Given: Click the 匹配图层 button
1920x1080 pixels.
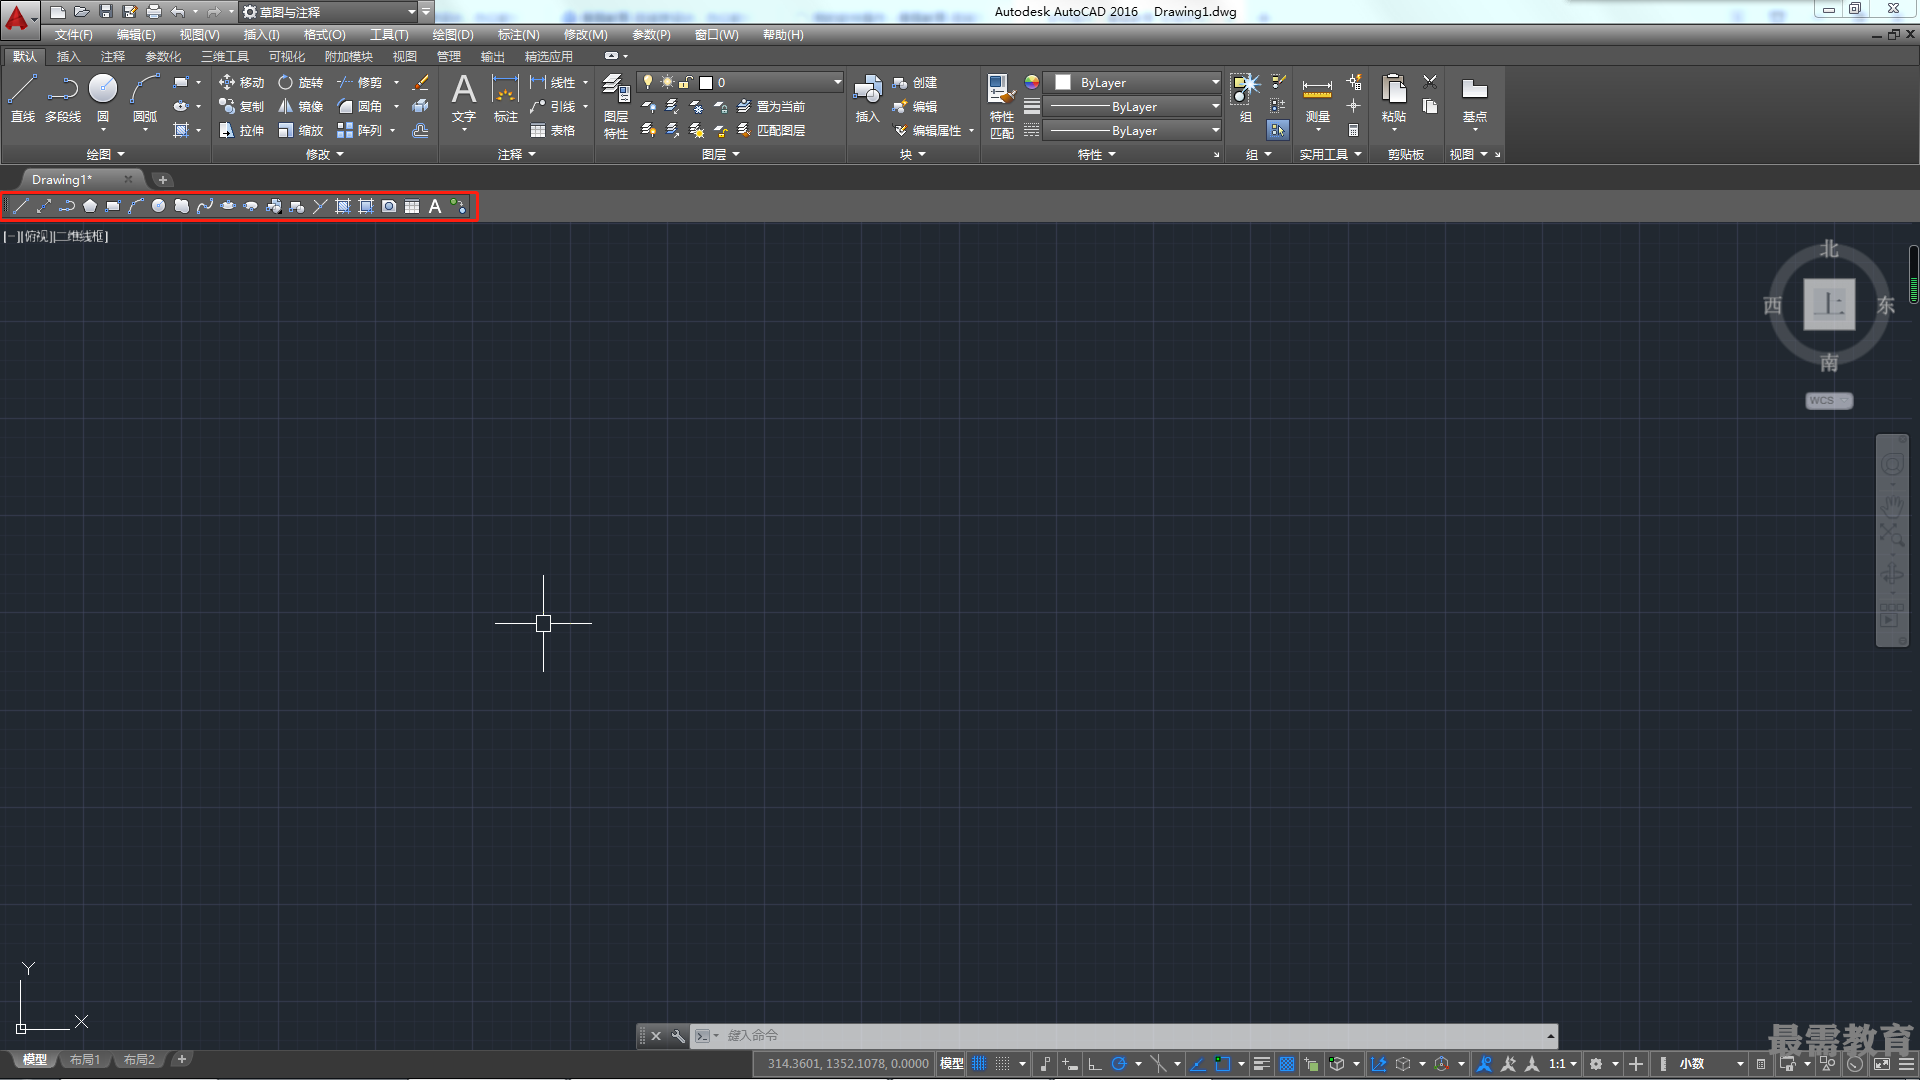Looking at the screenshot, I should point(770,130).
